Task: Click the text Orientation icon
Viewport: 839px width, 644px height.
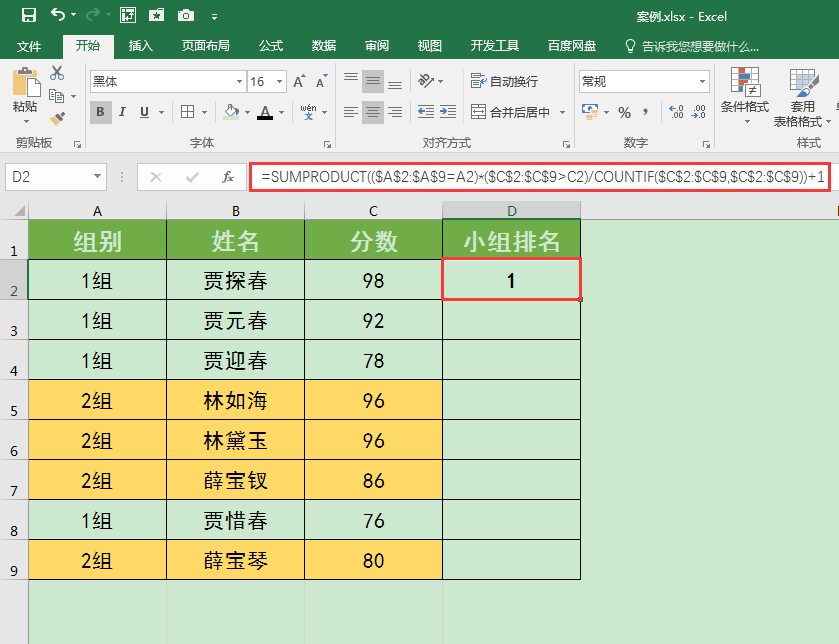Action: tap(426, 81)
